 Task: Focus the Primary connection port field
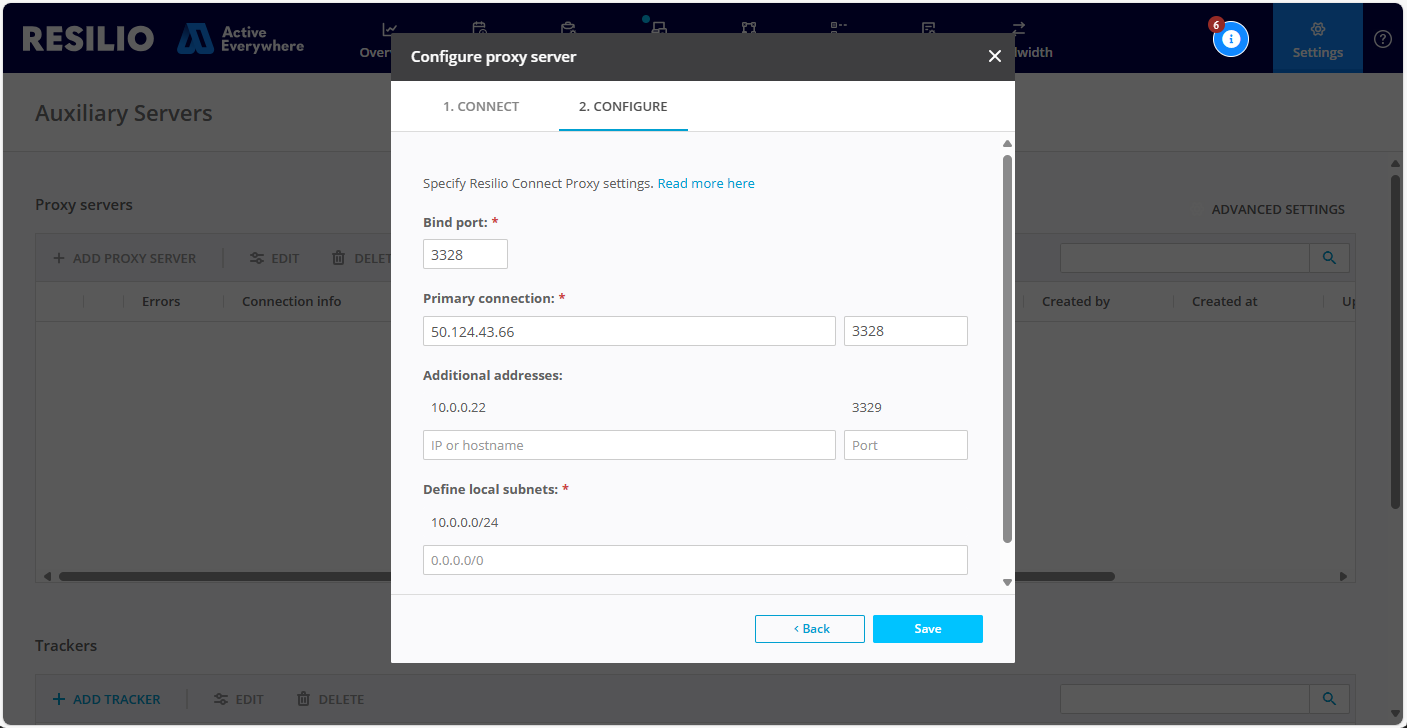click(x=905, y=331)
